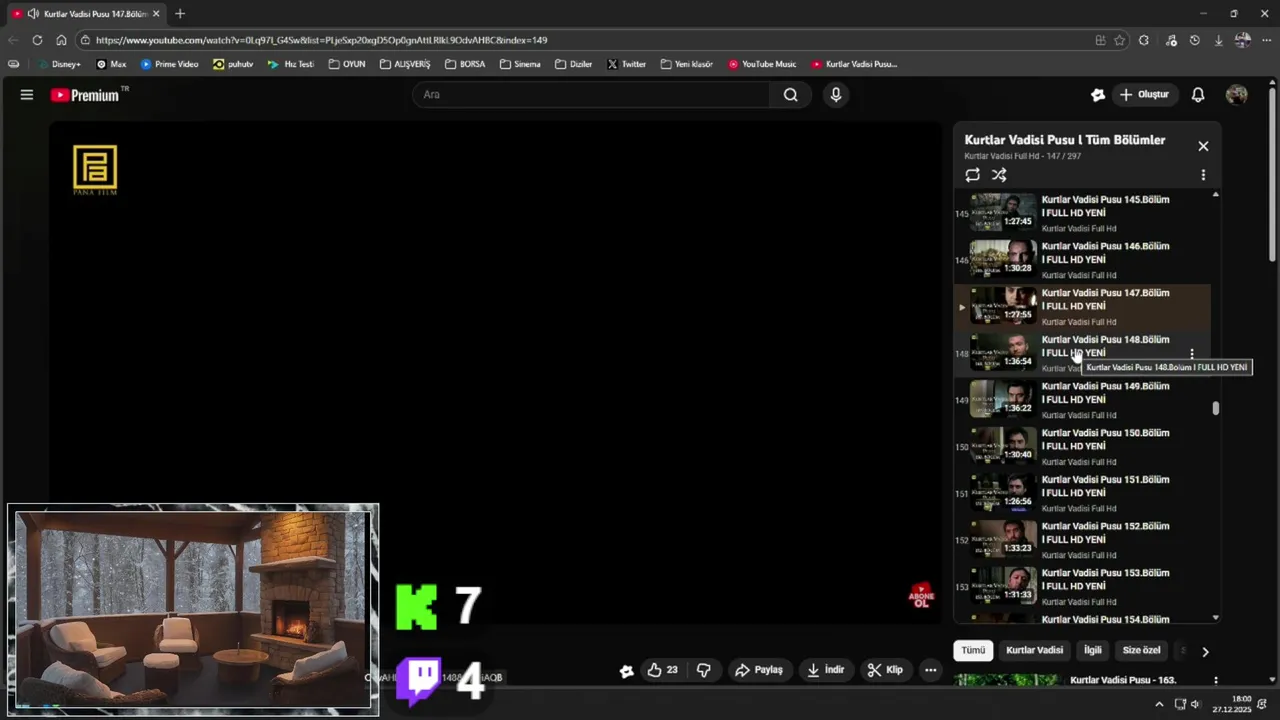Open puhutv bookmark
The width and height of the screenshot is (1280, 720).
(x=233, y=64)
